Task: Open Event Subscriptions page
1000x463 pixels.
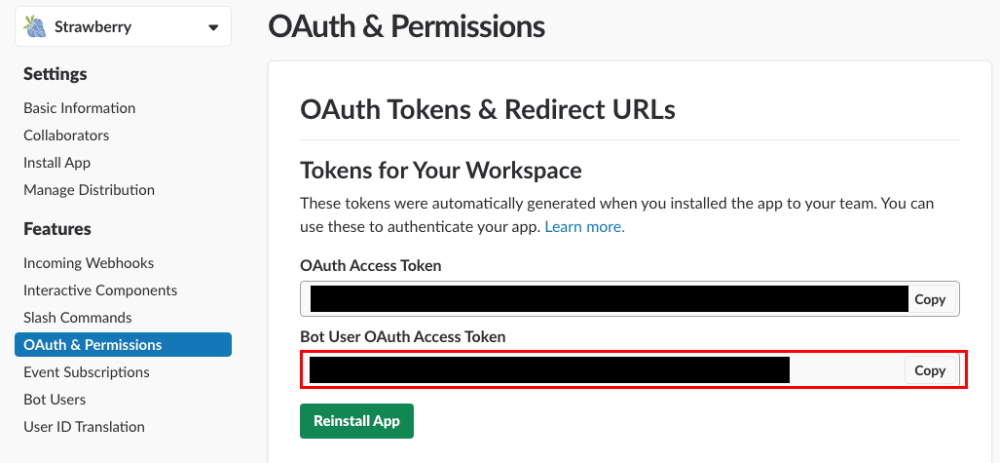Action: click(x=87, y=372)
